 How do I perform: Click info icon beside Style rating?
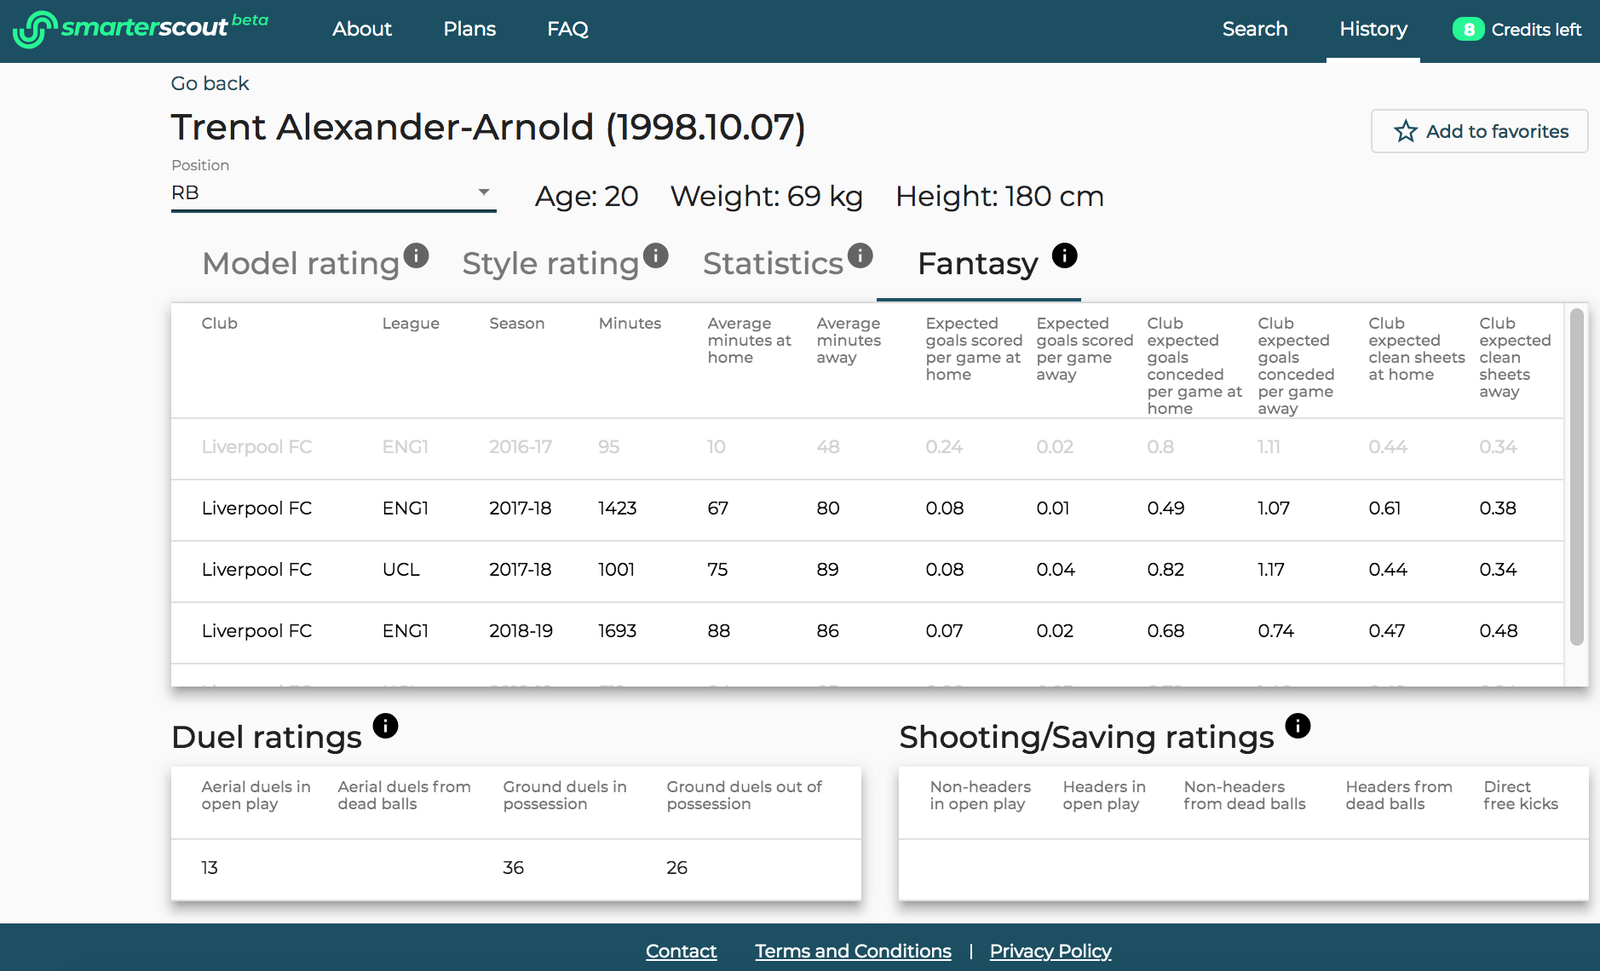click(656, 256)
